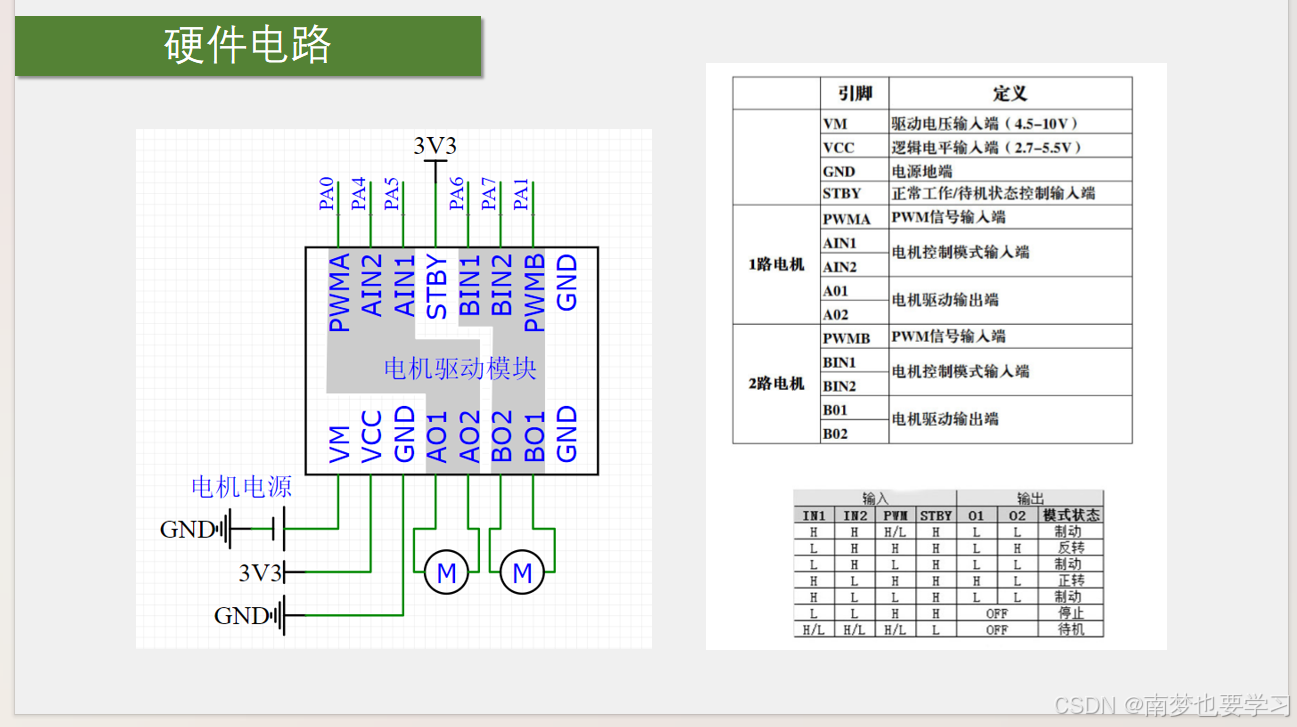Click BIN1 pin on the chip diagram
This screenshot has height=727, width=1297.
(469, 285)
